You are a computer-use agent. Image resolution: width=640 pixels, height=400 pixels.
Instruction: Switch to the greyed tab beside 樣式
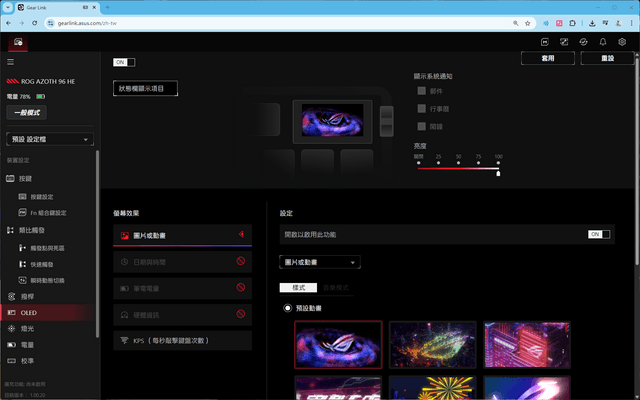tap(336, 288)
